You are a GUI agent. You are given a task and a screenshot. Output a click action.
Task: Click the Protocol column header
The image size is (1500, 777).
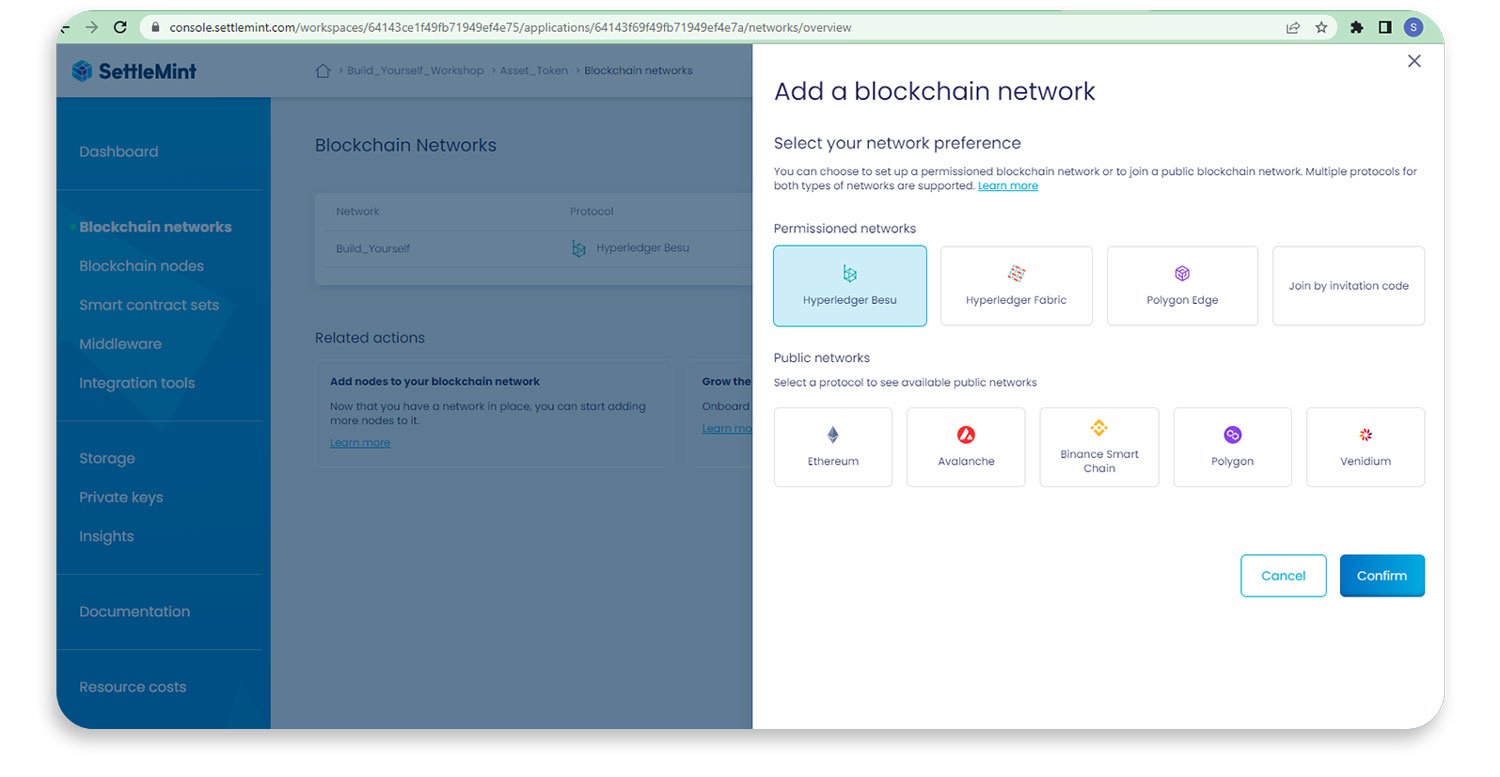tap(592, 212)
